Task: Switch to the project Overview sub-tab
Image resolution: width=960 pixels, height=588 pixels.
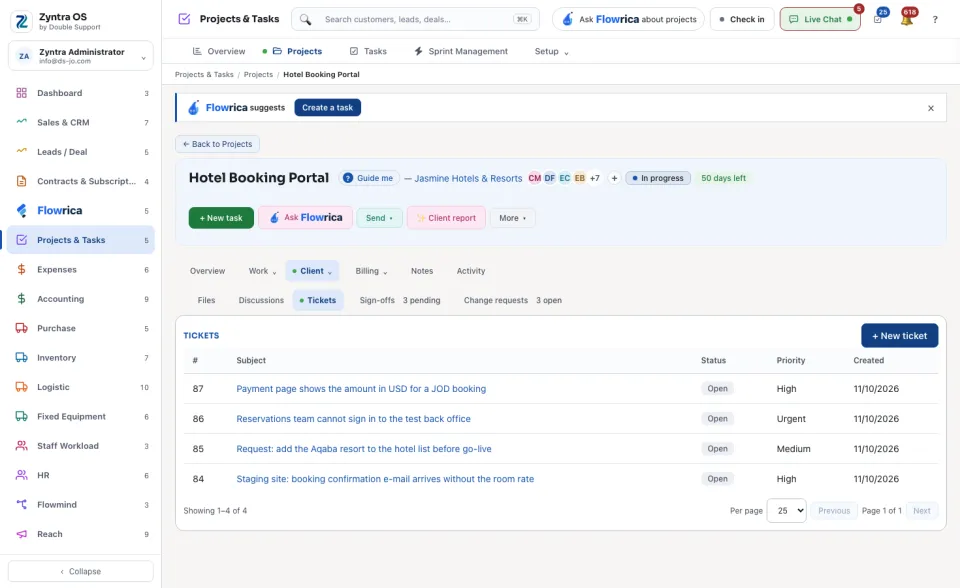Action: click(x=208, y=271)
